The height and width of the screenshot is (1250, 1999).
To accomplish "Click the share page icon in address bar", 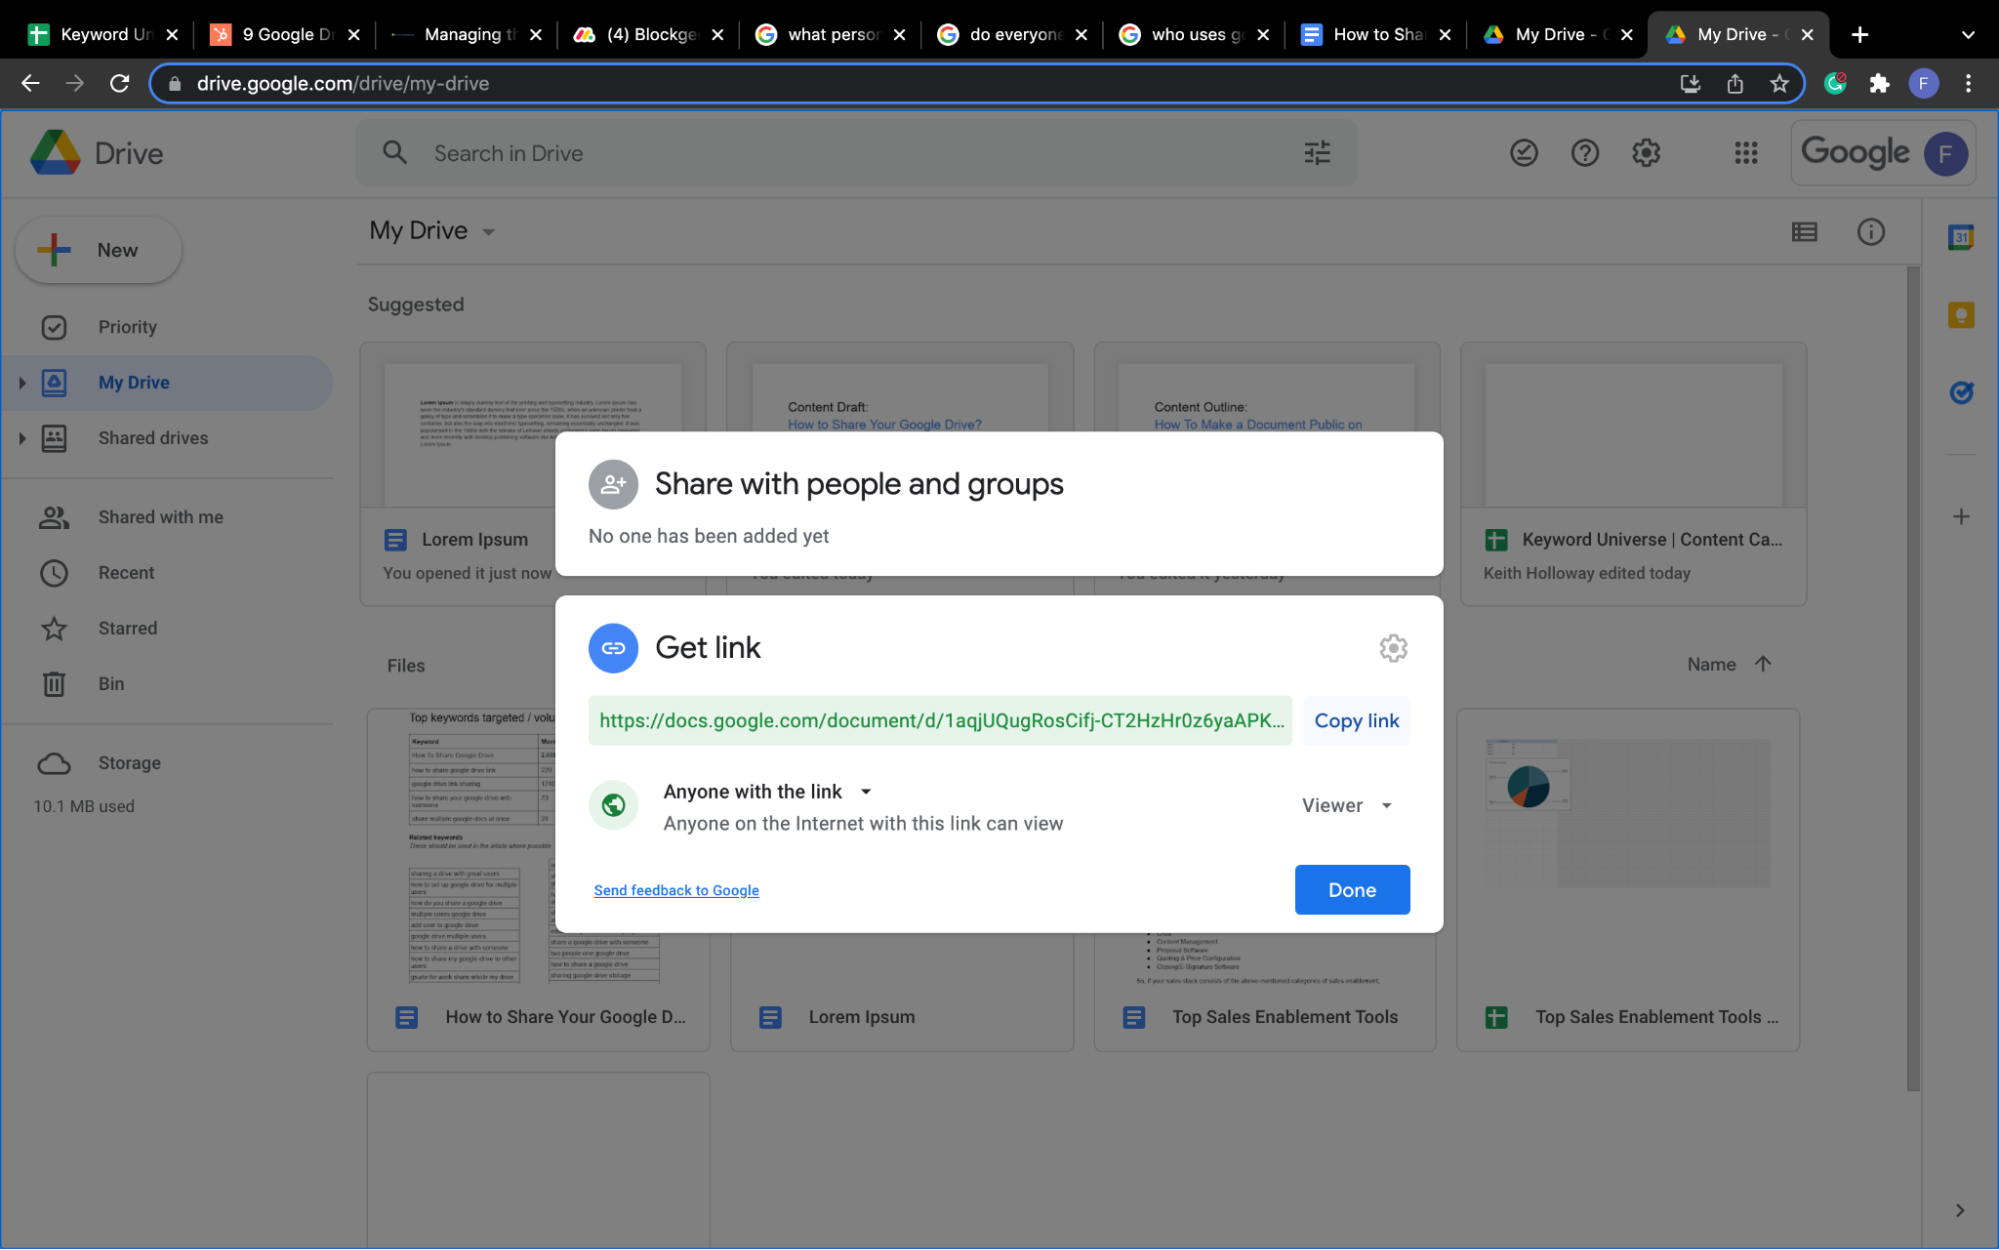I will [x=1735, y=84].
